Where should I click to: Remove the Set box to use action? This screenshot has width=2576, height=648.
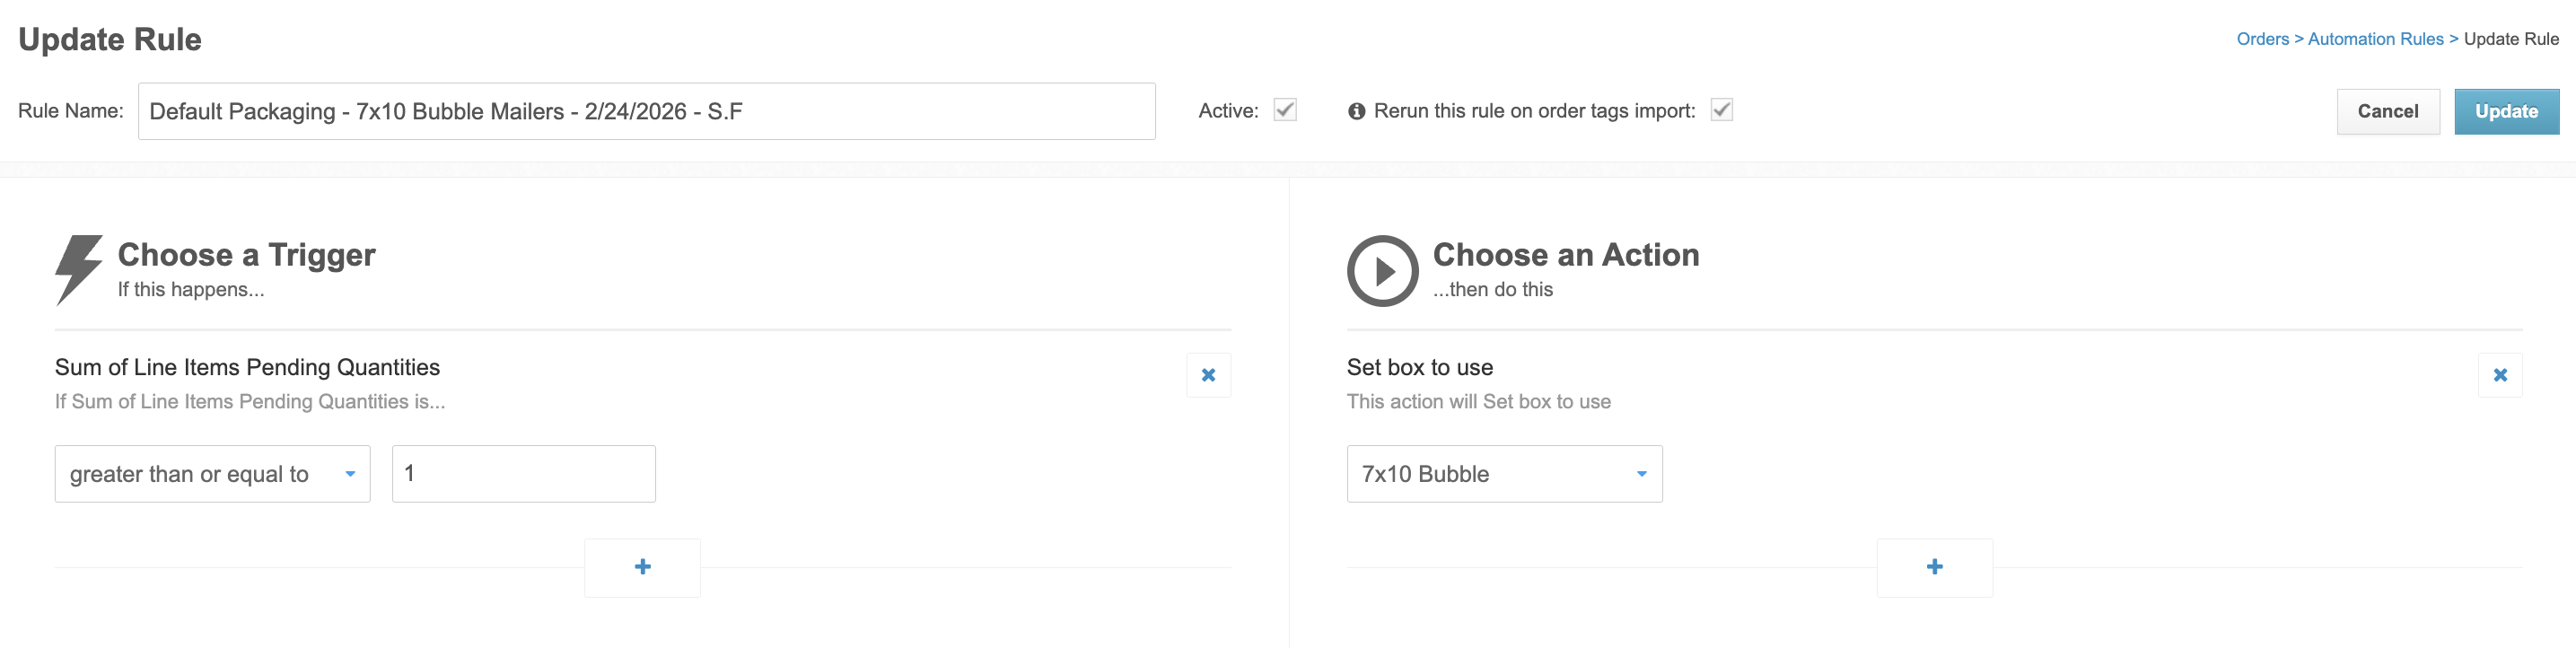(x=2500, y=375)
